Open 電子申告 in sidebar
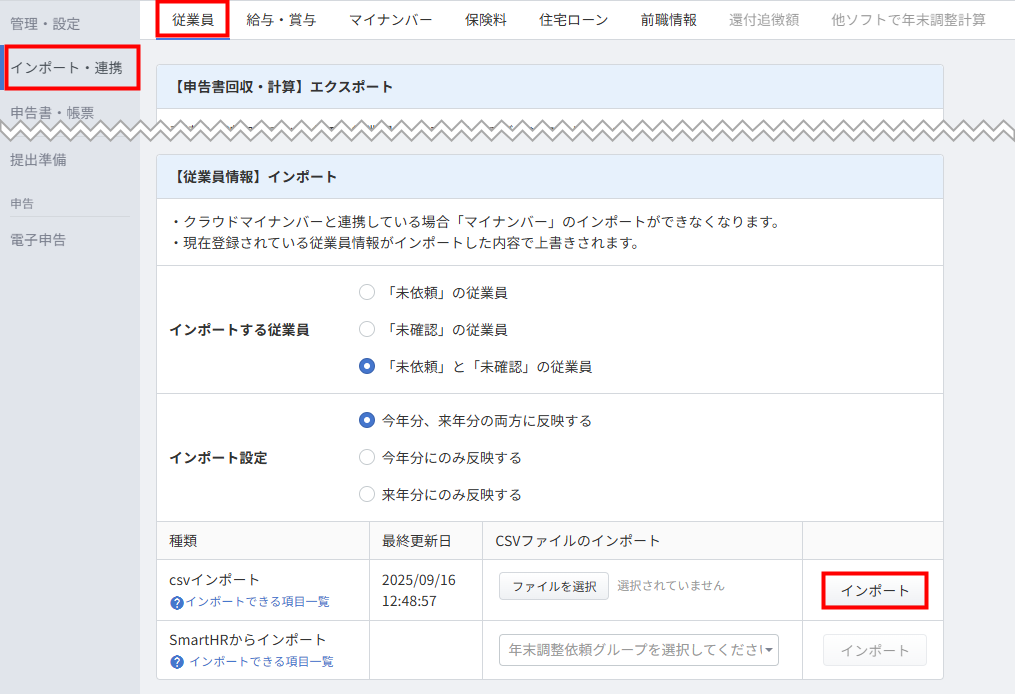Viewport: 1015px width, 694px height. click(x=38, y=240)
